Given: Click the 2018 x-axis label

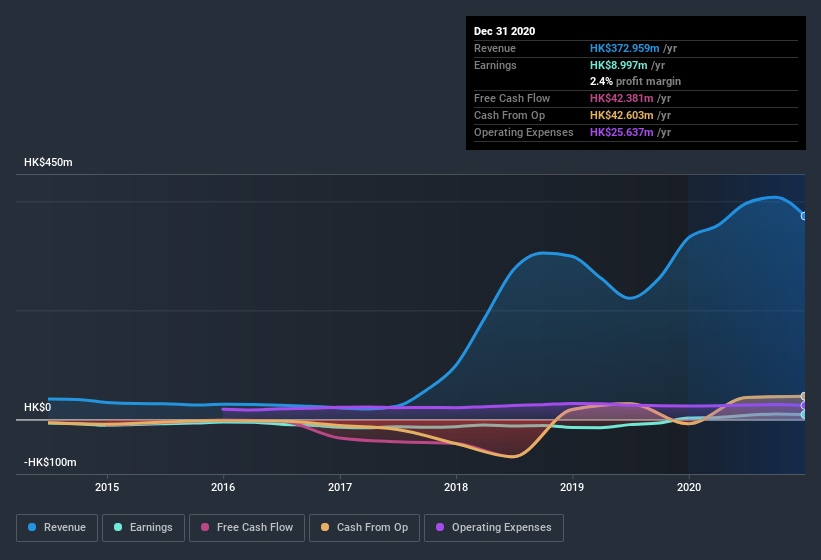Looking at the screenshot, I should (x=456, y=487).
